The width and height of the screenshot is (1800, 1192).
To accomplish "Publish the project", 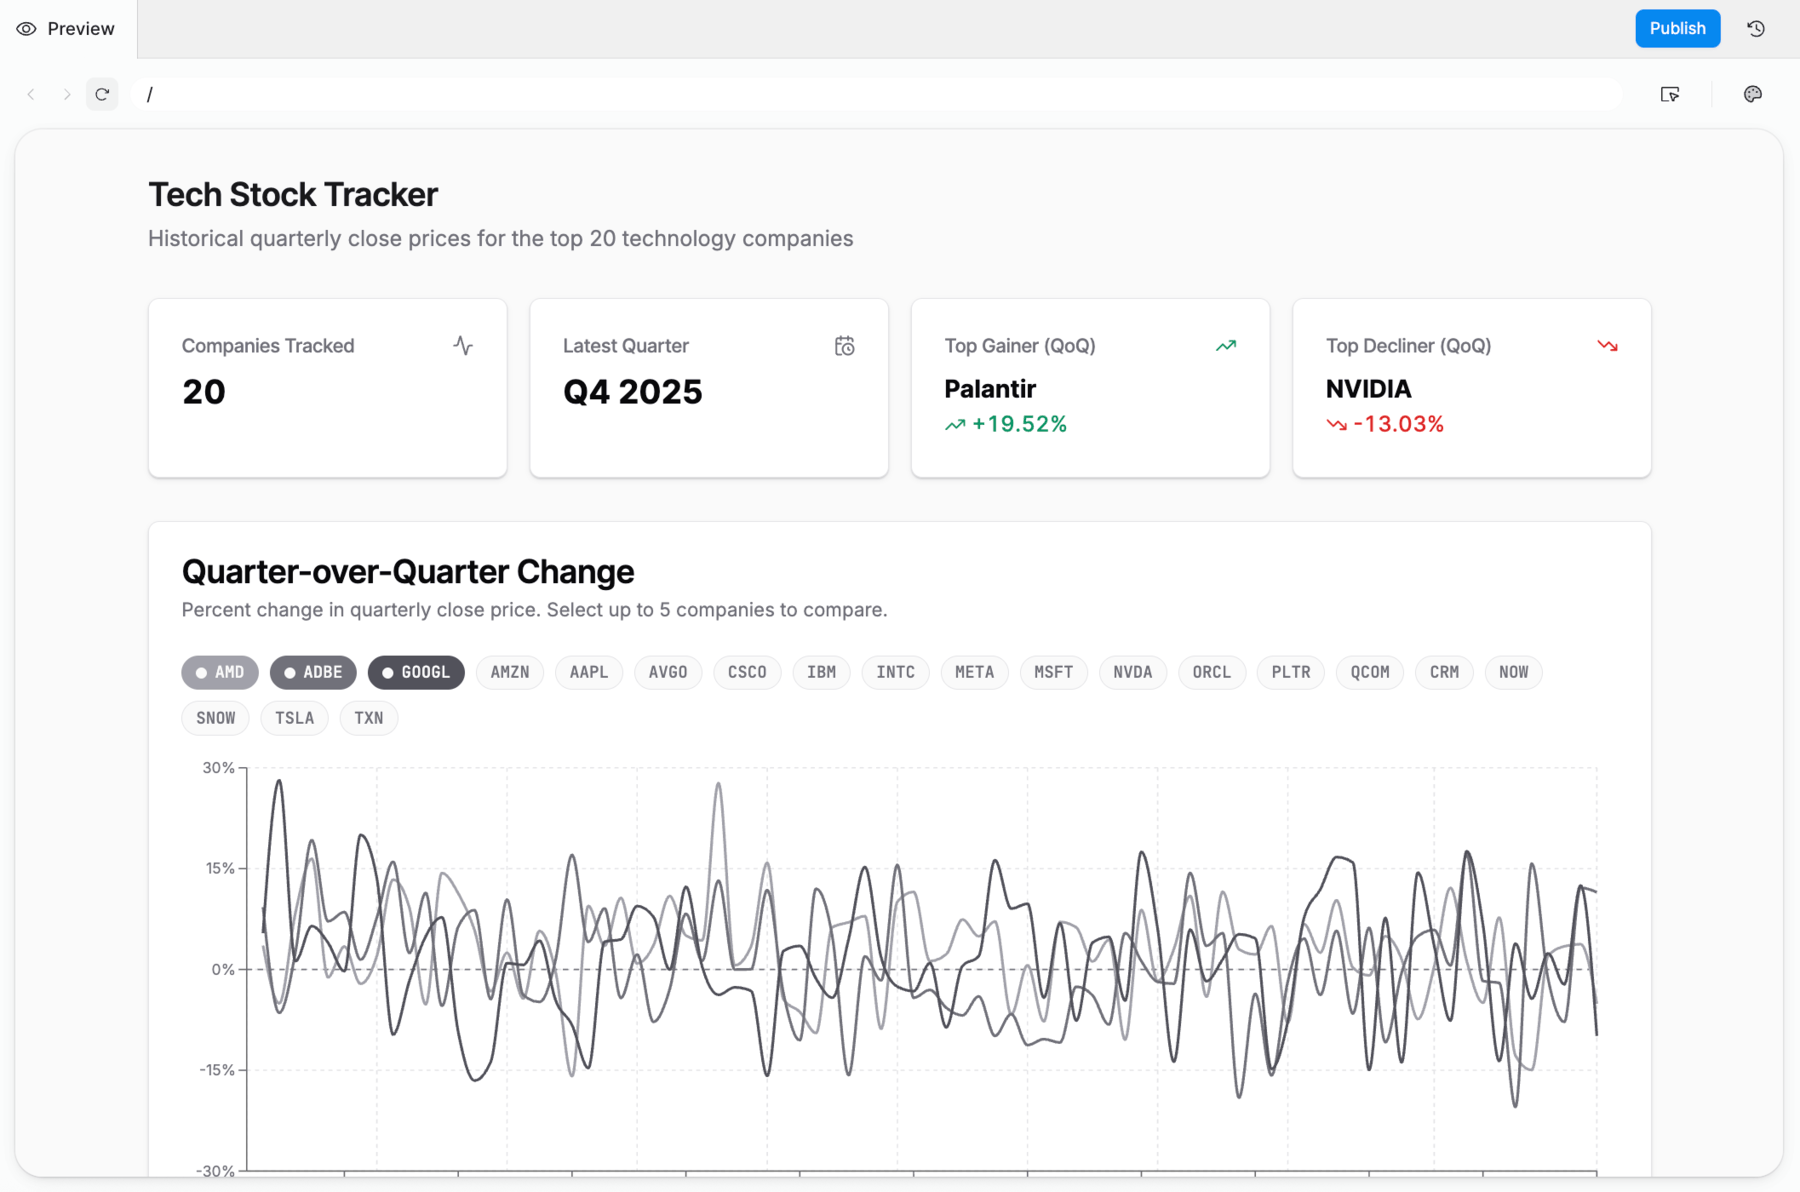I will [x=1677, y=29].
